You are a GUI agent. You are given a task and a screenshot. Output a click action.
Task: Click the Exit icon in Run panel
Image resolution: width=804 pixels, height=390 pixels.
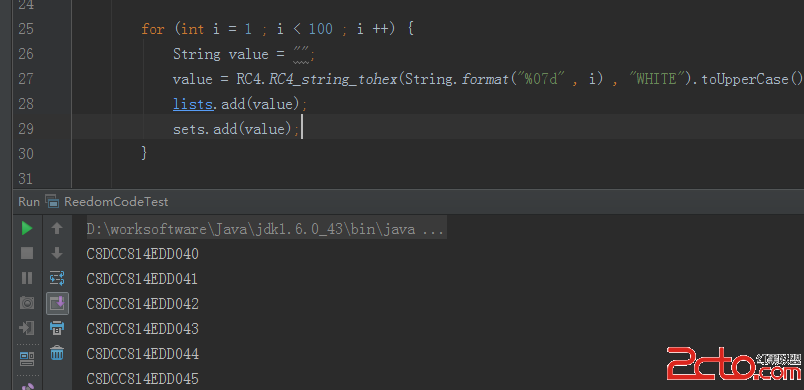point(27,328)
